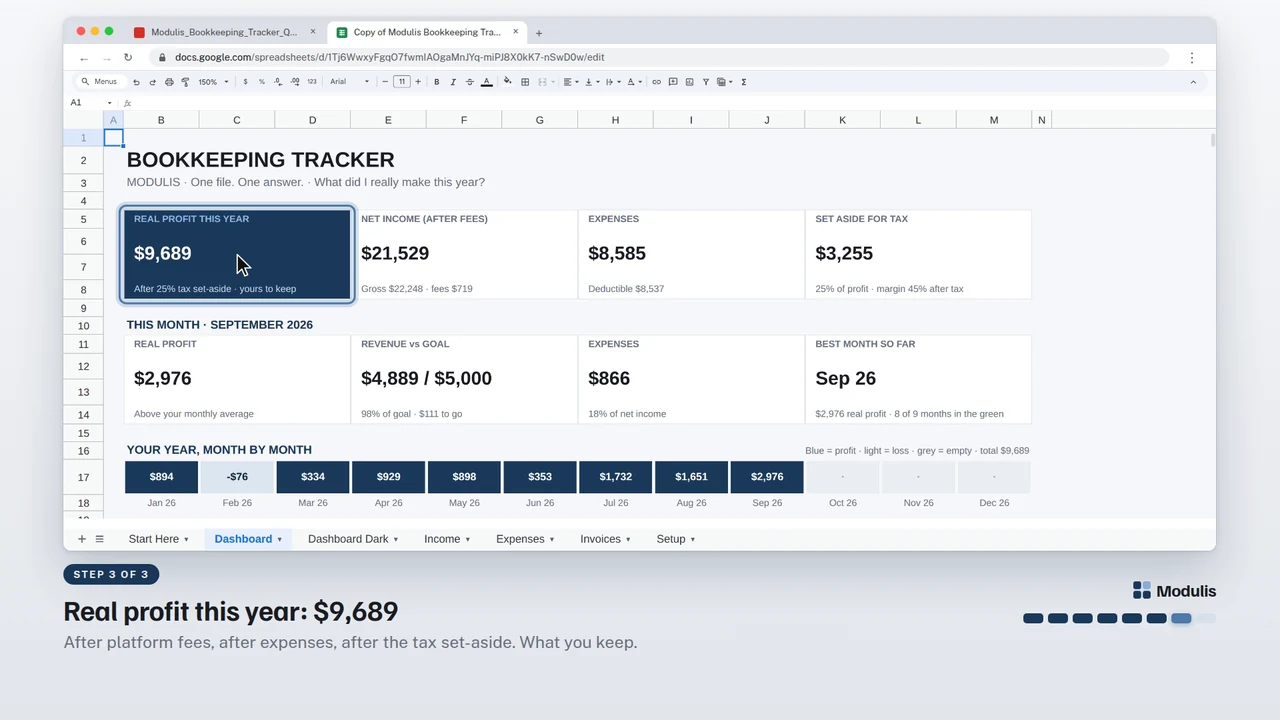Screen dimensions: 1280x720
Task: Open the Invoices sheet tab
Action: pos(605,539)
